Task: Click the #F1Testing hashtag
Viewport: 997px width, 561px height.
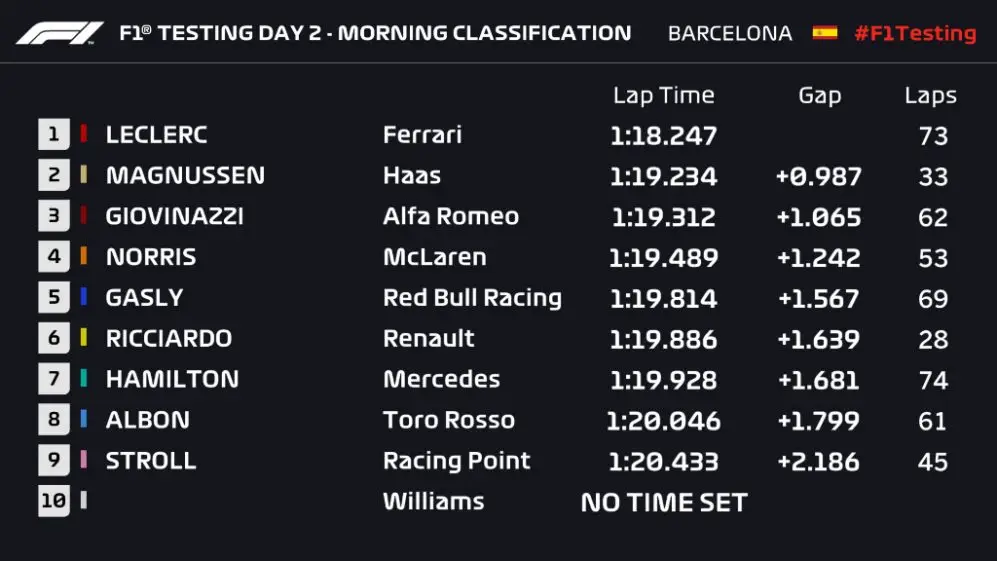Action: click(914, 33)
